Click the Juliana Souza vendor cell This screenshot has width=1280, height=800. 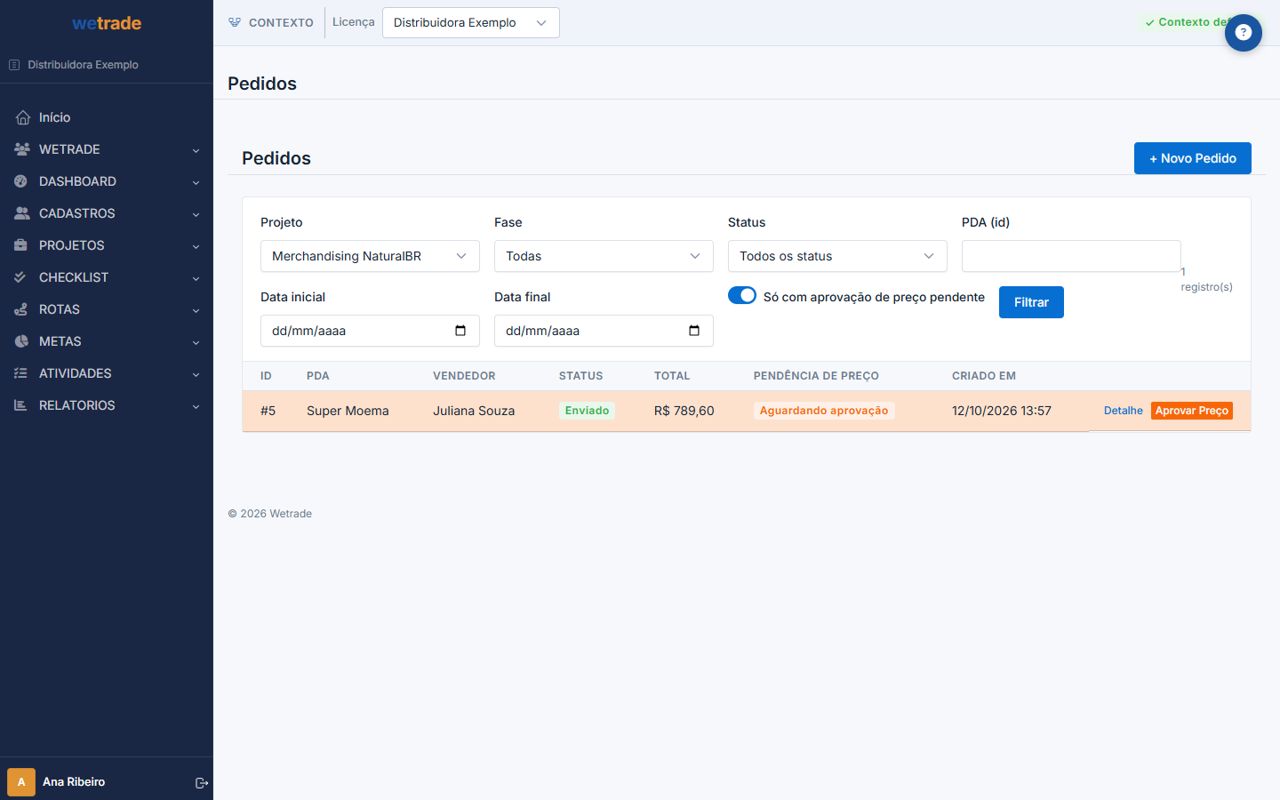coord(474,411)
